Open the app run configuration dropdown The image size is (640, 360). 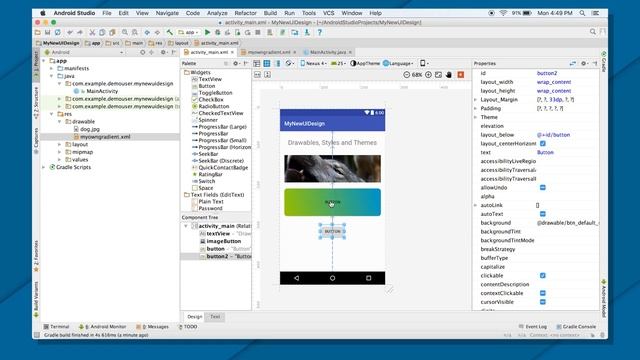tap(189, 32)
